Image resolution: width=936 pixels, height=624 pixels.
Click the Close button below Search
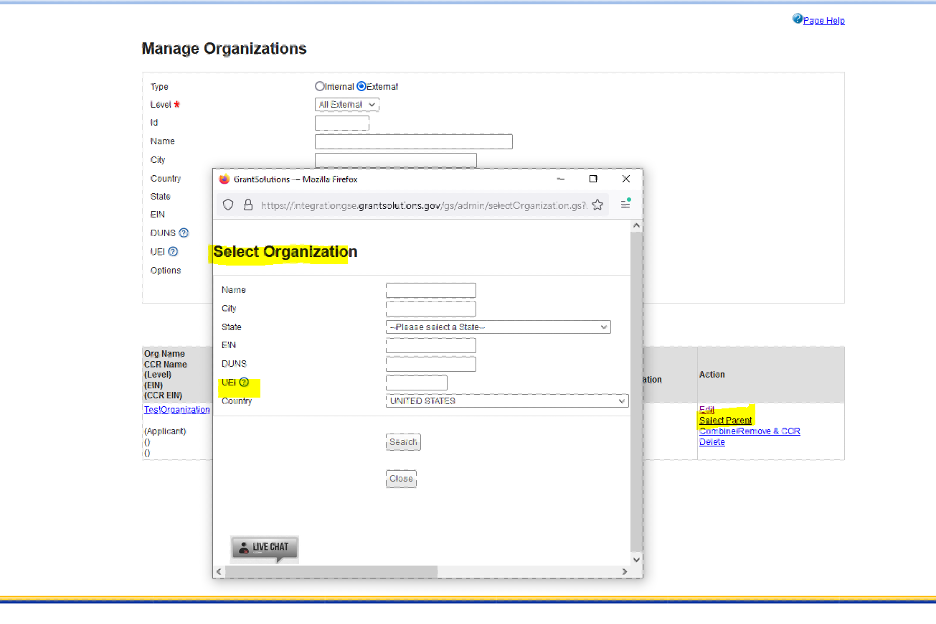tap(401, 479)
